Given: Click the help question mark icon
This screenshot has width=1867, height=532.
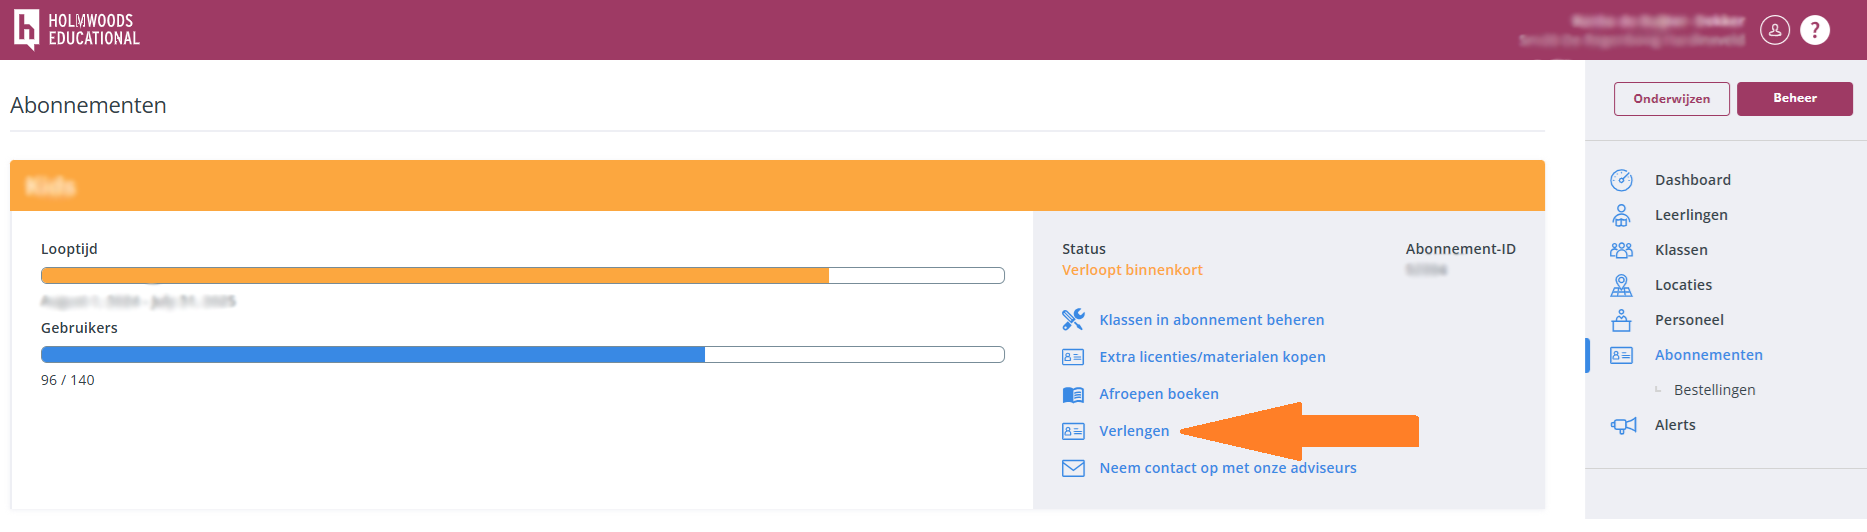Looking at the screenshot, I should (1815, 30).
